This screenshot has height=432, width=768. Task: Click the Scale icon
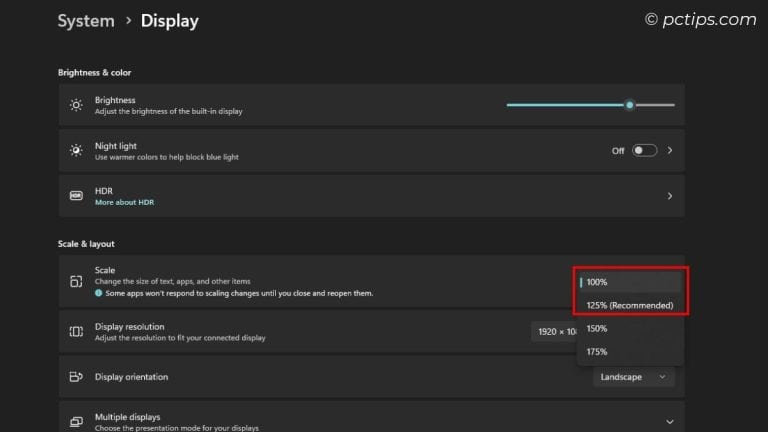click(x=76, y=282)
